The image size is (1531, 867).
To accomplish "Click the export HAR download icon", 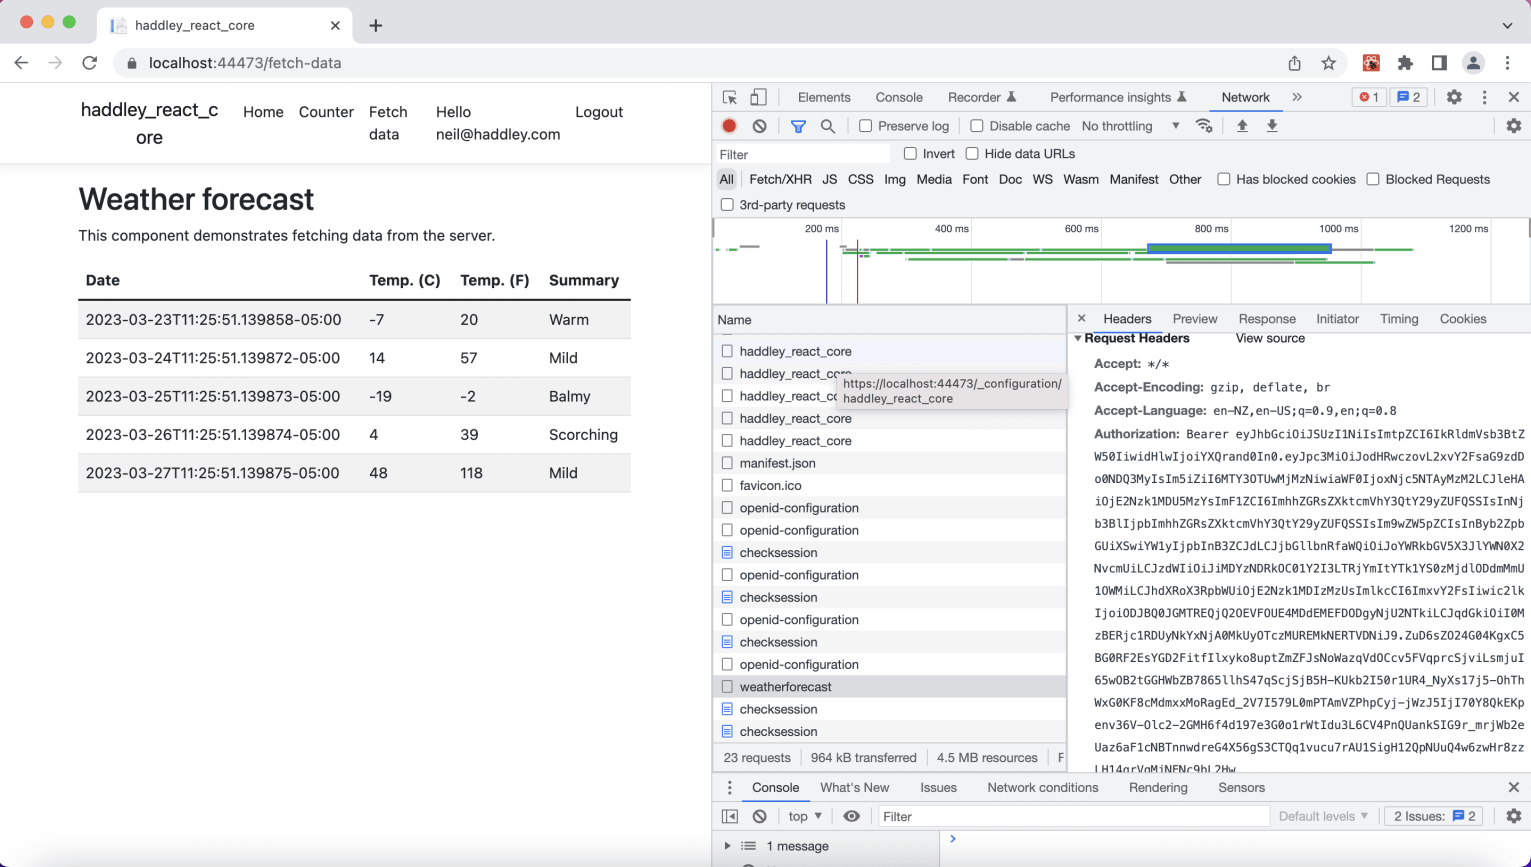I will 1272,126.
